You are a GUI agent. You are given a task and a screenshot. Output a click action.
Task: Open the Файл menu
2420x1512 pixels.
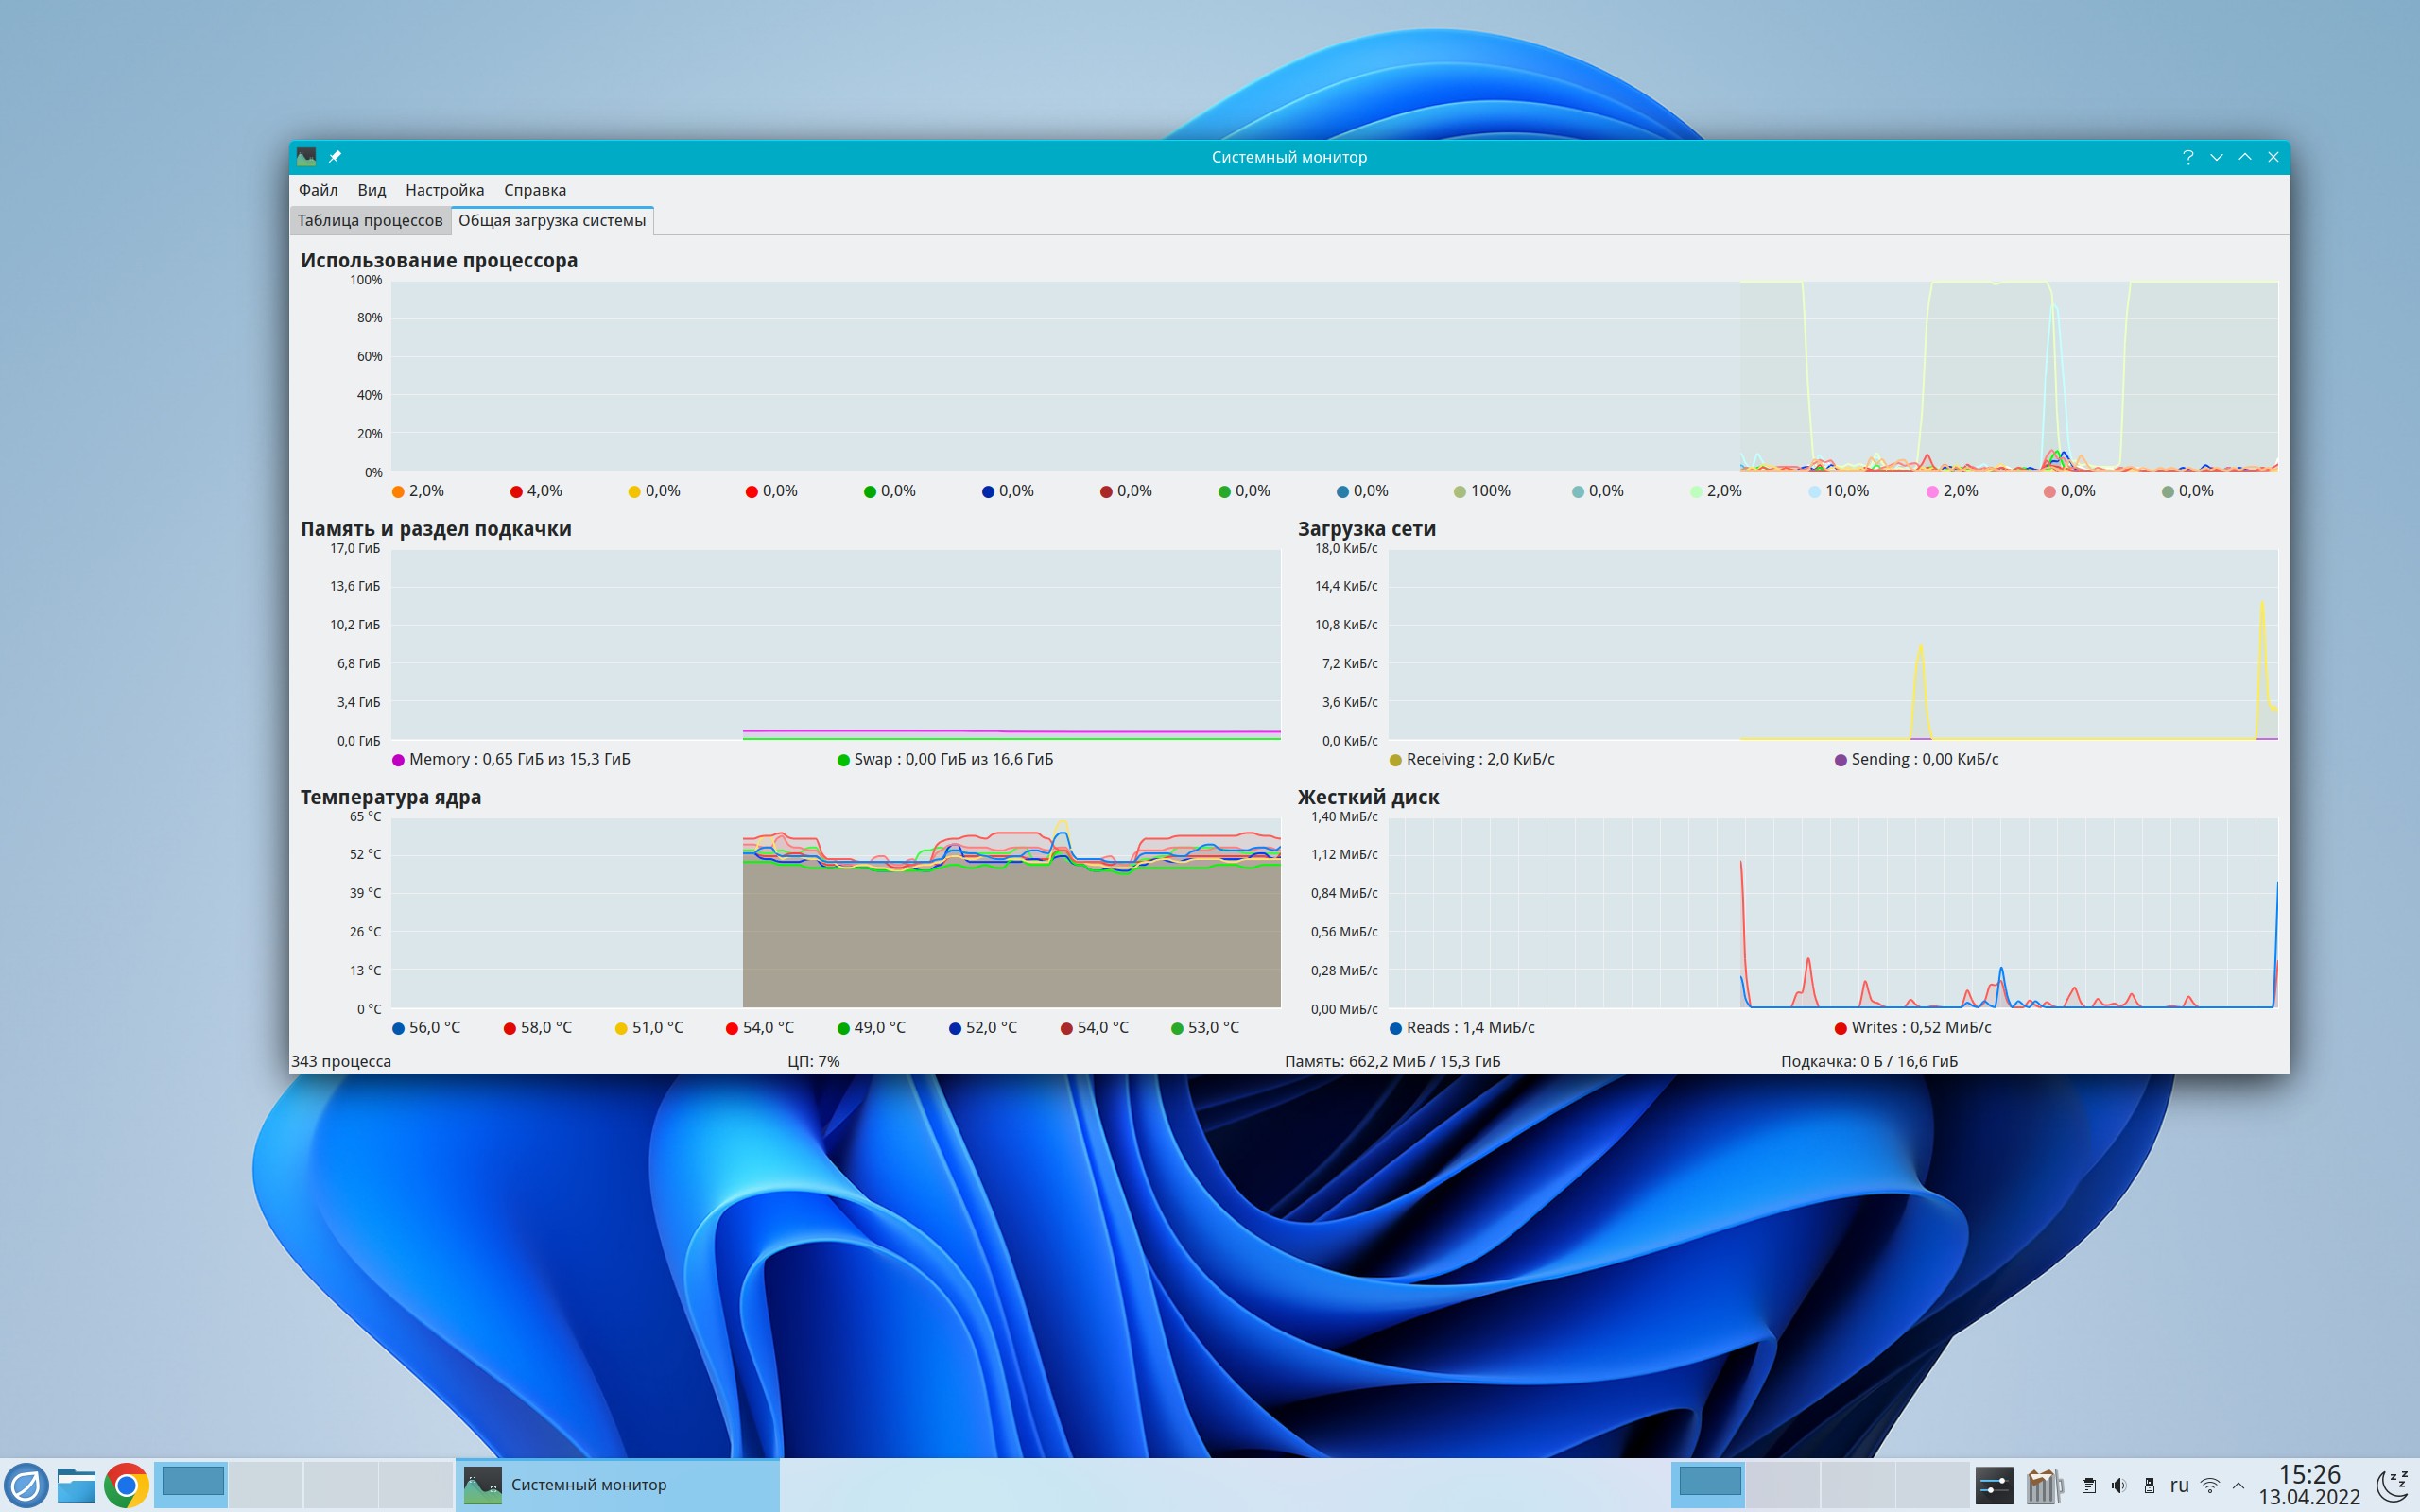[318, 190]
